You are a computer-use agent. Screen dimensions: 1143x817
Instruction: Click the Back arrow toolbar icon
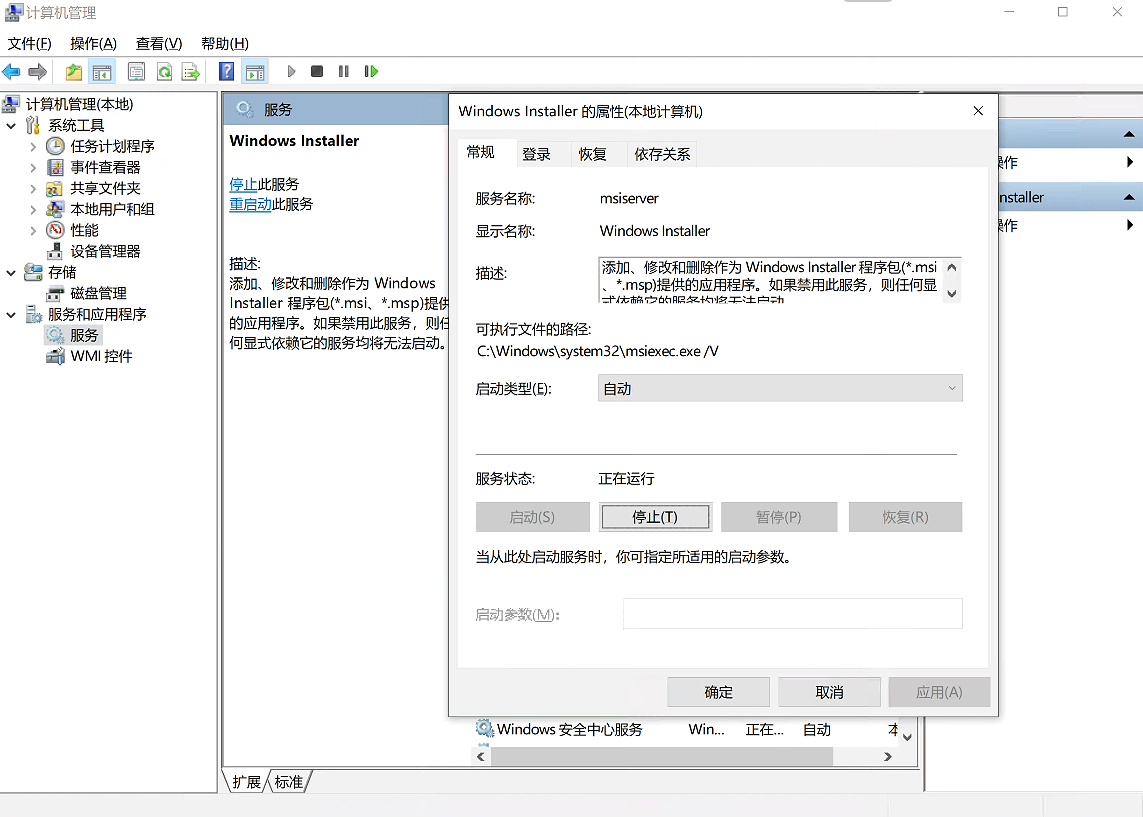tap(11, 71)
